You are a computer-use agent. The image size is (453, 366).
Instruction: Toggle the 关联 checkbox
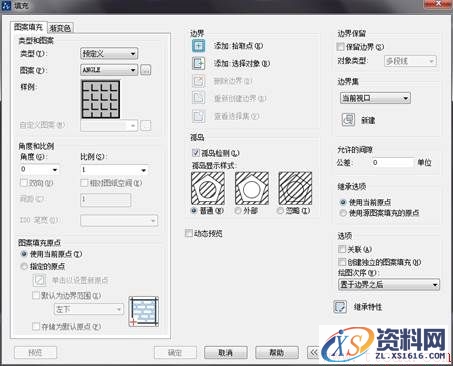click(x=342, y=249)
